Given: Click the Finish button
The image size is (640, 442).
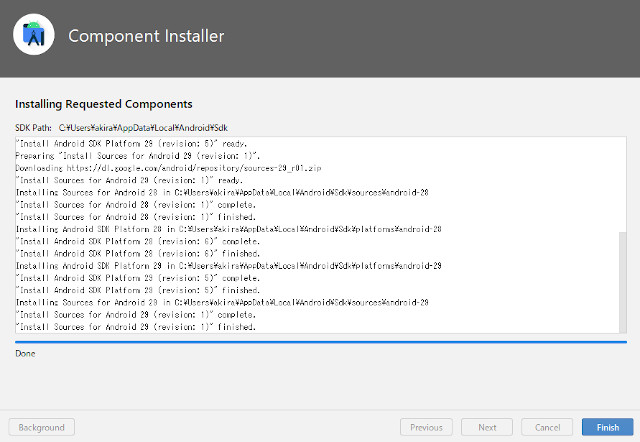Looking at the screenshot, I should point(607,427).
